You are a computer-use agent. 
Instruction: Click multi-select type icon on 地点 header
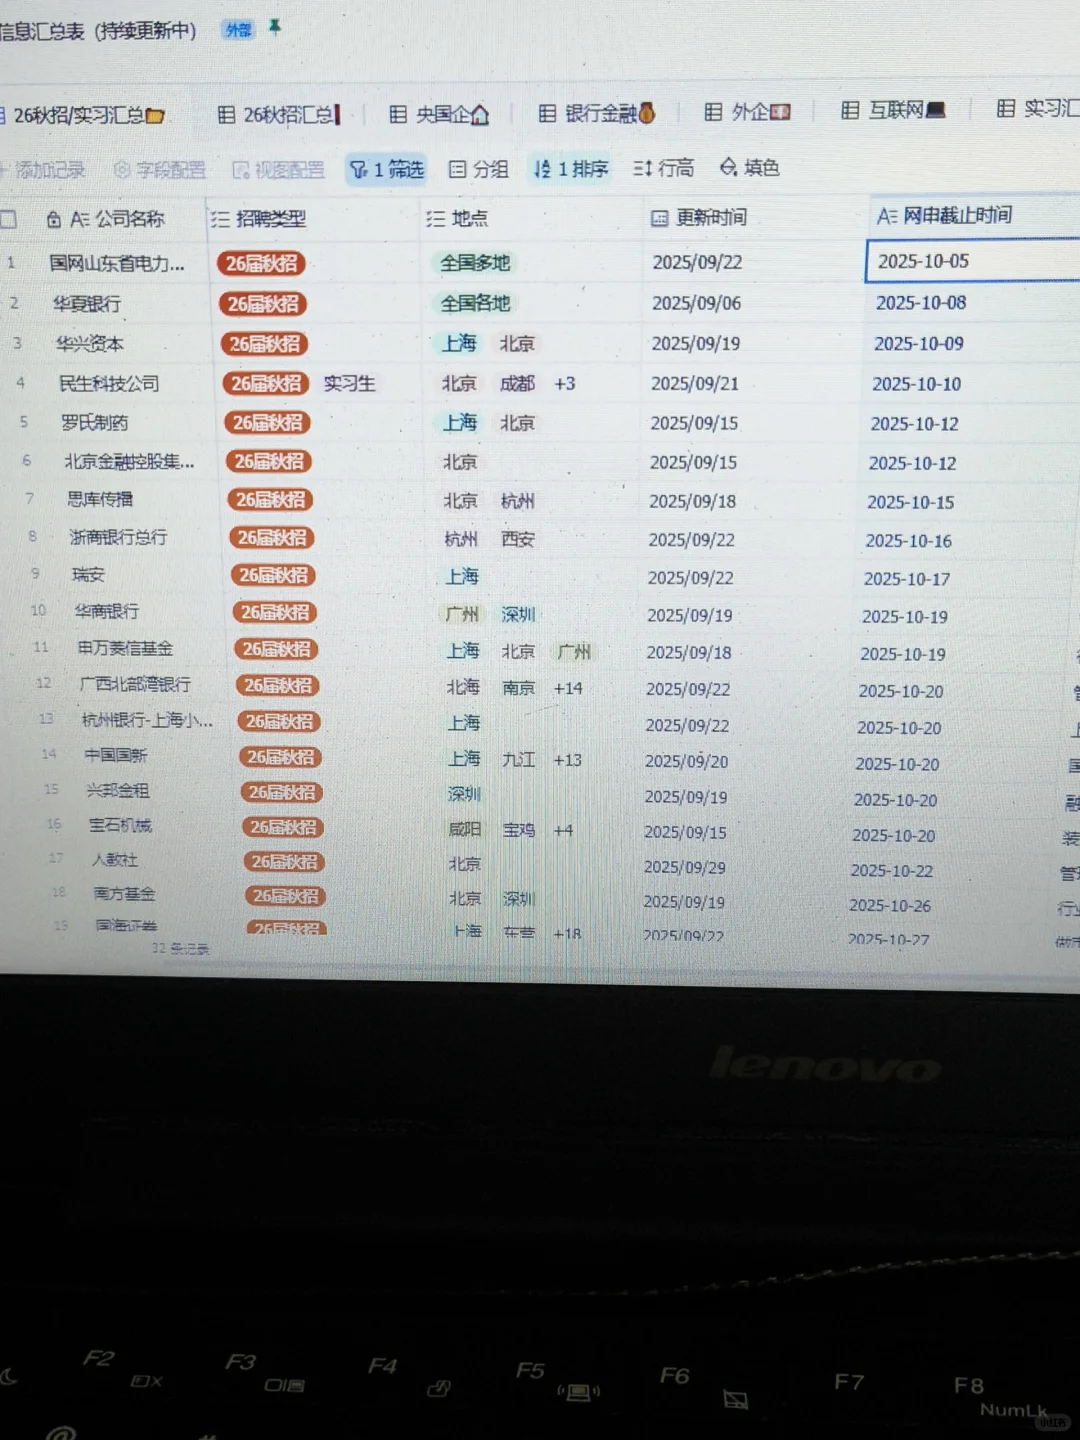(x=436, y=218)
